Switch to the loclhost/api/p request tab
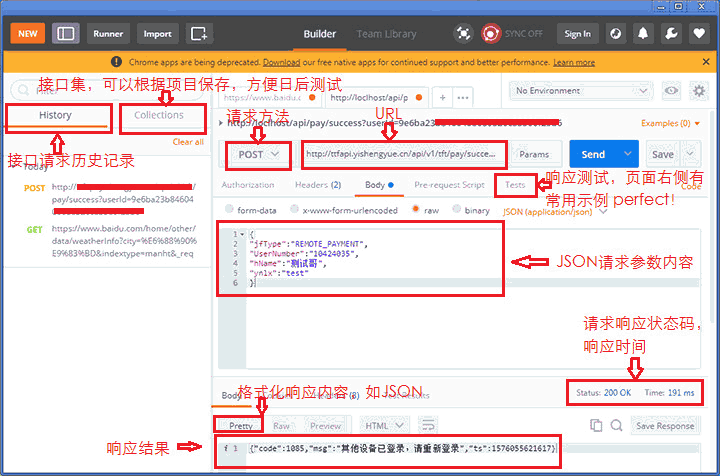 coord(376,97)
